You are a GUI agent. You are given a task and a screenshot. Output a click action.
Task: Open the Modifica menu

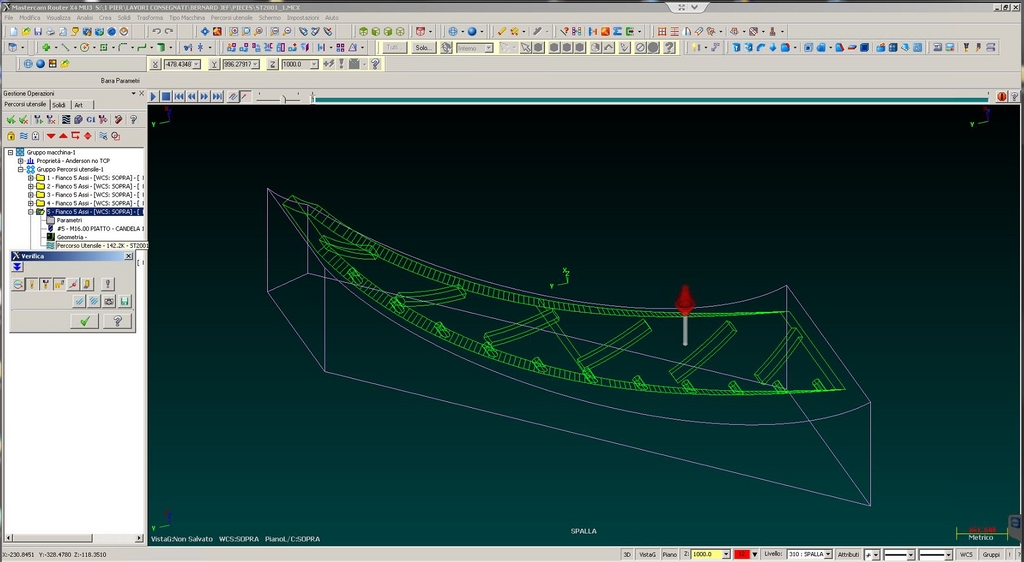29,18
